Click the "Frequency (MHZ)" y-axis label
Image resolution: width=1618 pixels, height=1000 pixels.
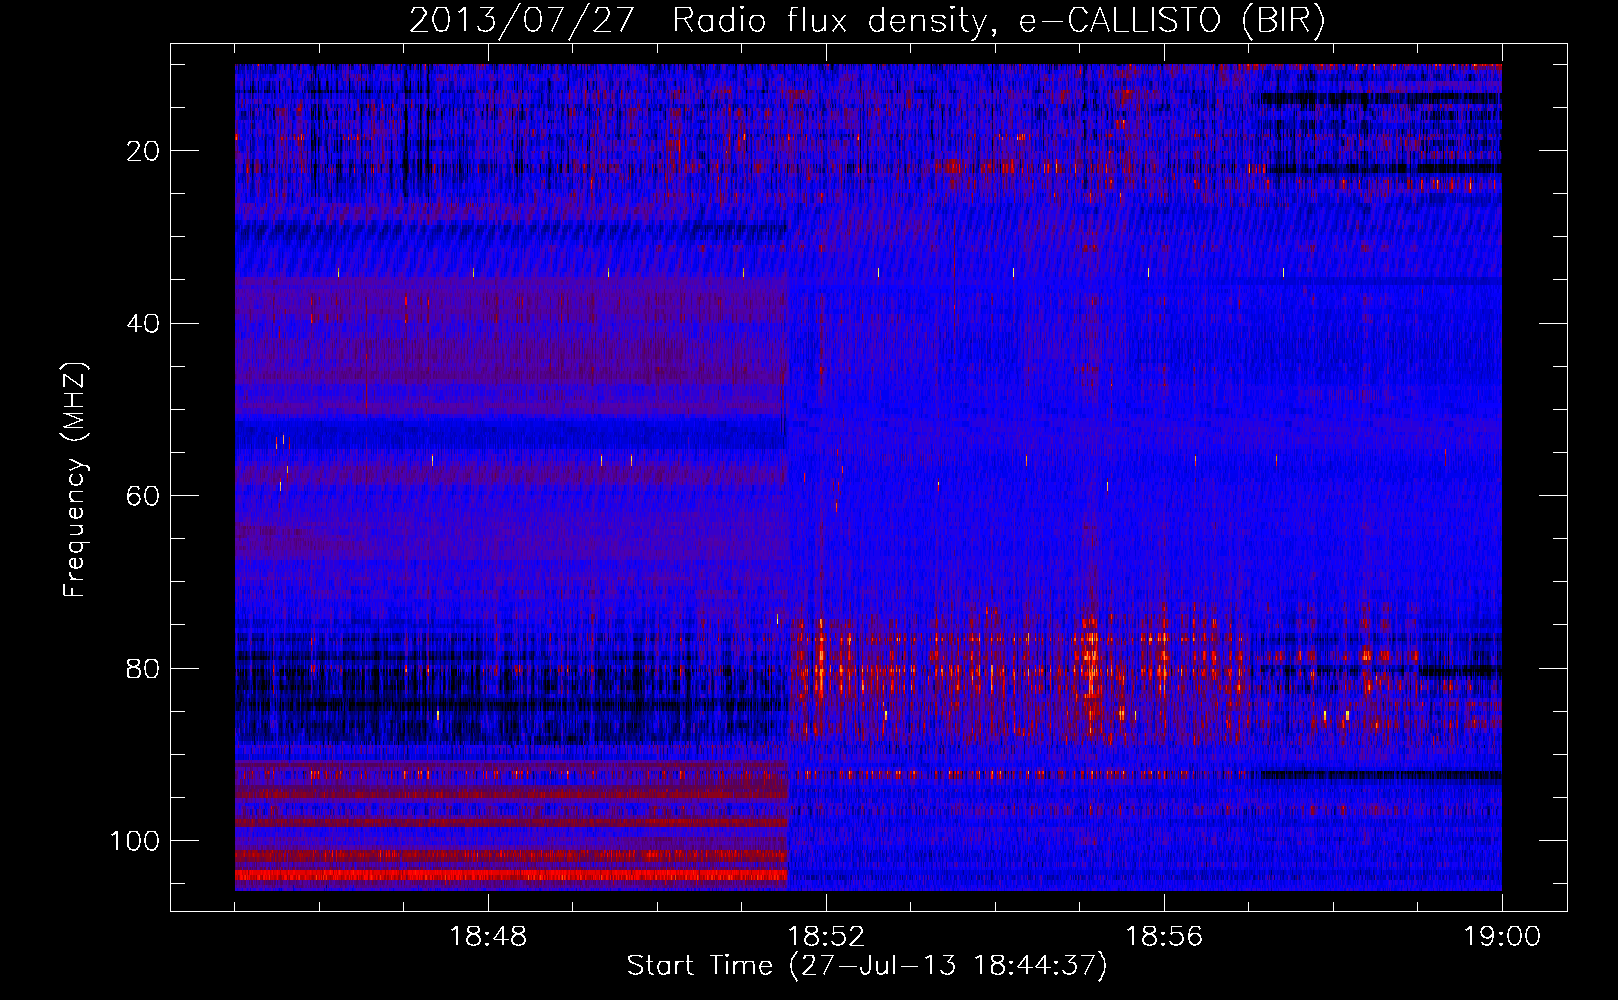point(75,480)
